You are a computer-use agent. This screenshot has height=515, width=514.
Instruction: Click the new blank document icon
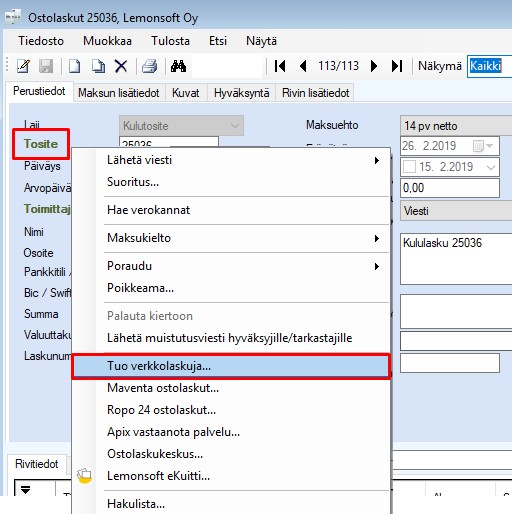pos(74,66)
